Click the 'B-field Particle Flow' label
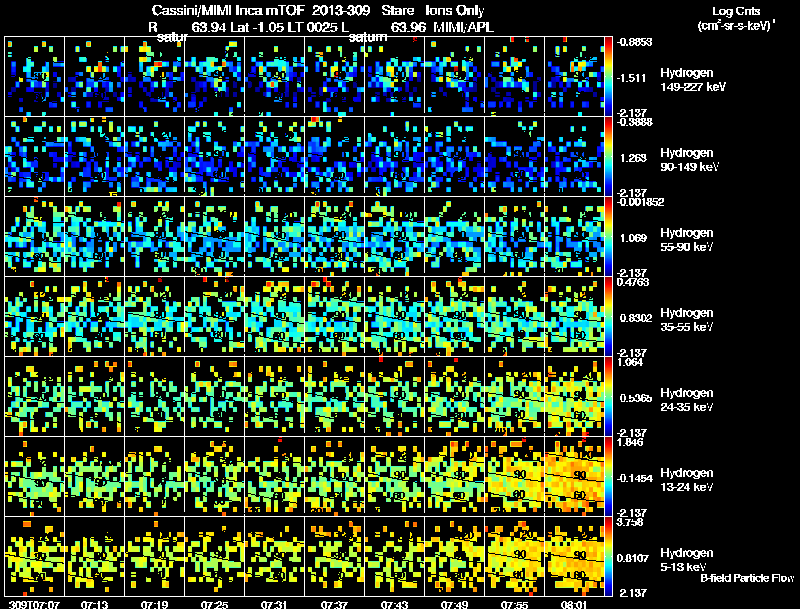Screen dimensions: 800x609 (747, 578)
